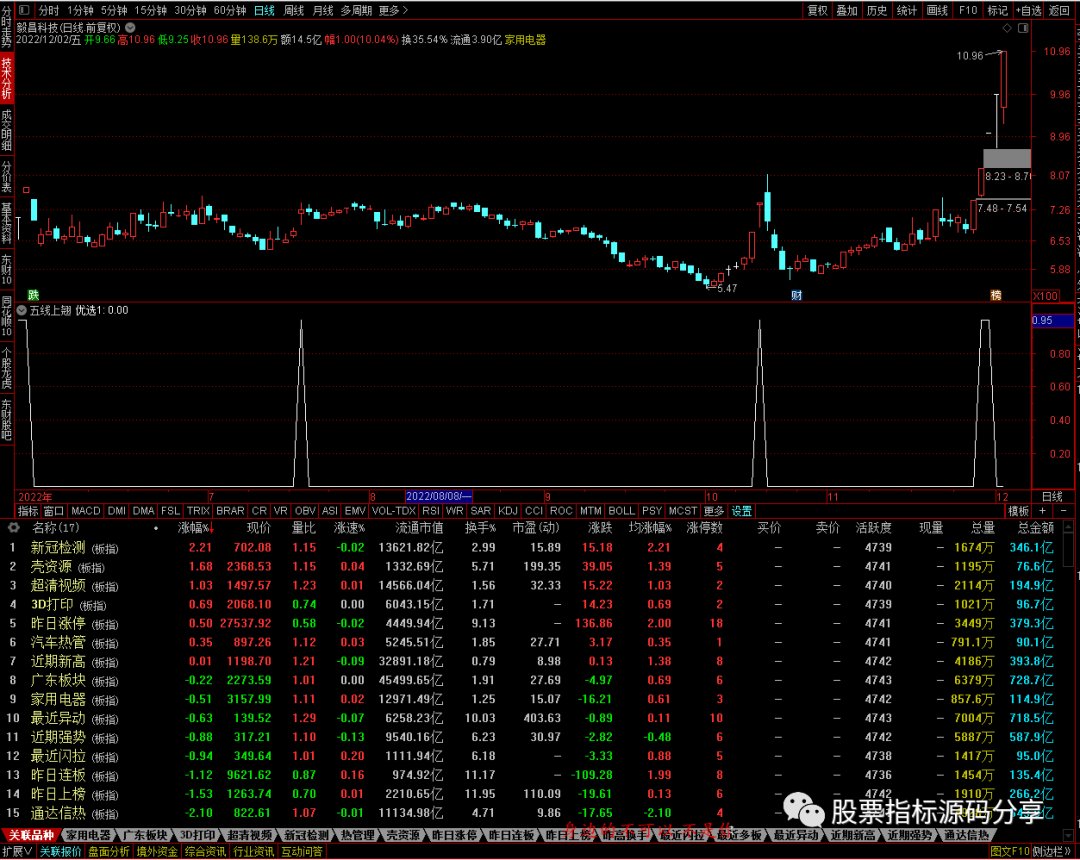This screenshot has width=1080, height=860.
Task: Select the 周线 period
Action: [x=294, y=10]
